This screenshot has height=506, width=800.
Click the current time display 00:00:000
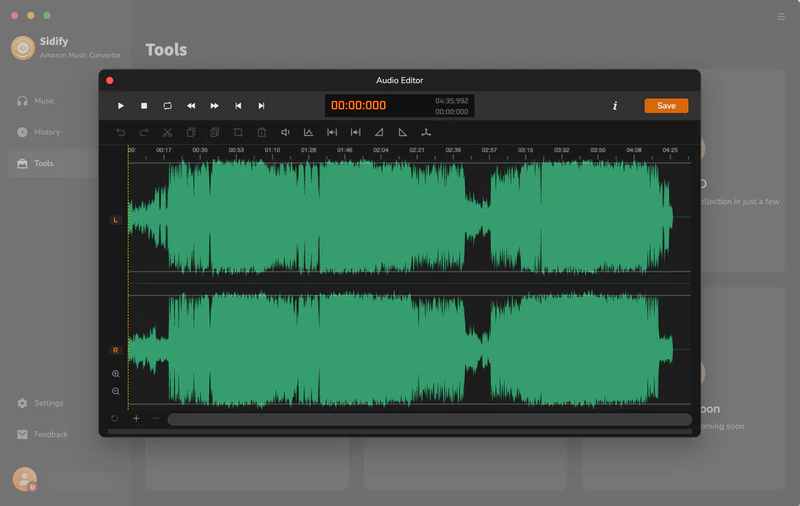click(359, 106)
